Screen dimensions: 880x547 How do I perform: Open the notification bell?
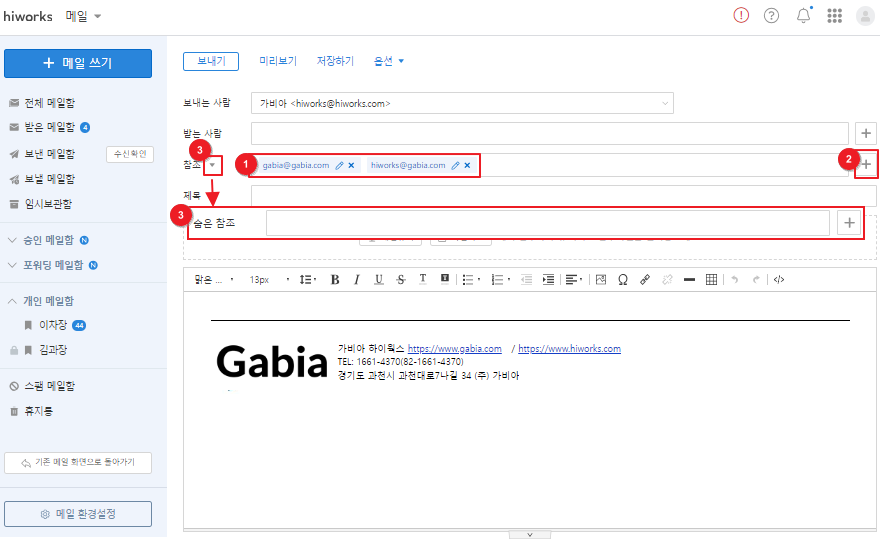coord(803,16)
